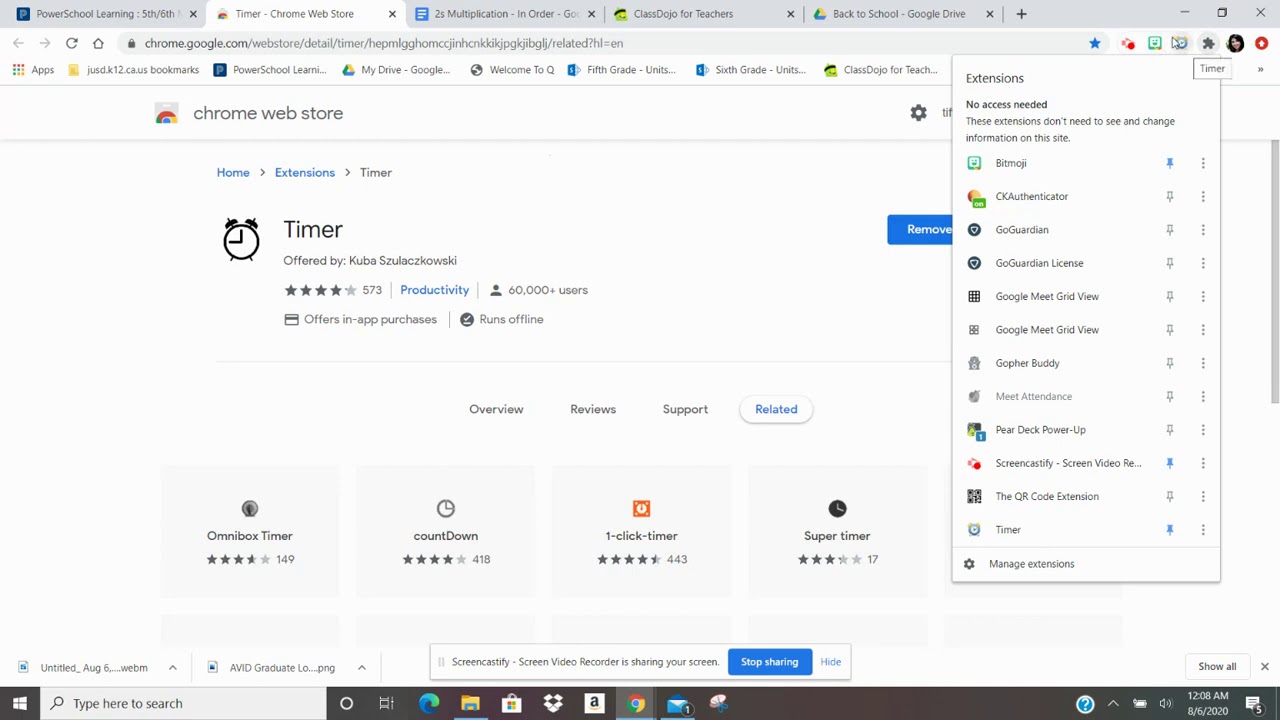Open the Windows notification center
The height and width of the screenshot is (720, 1280).
(1253, 704)
